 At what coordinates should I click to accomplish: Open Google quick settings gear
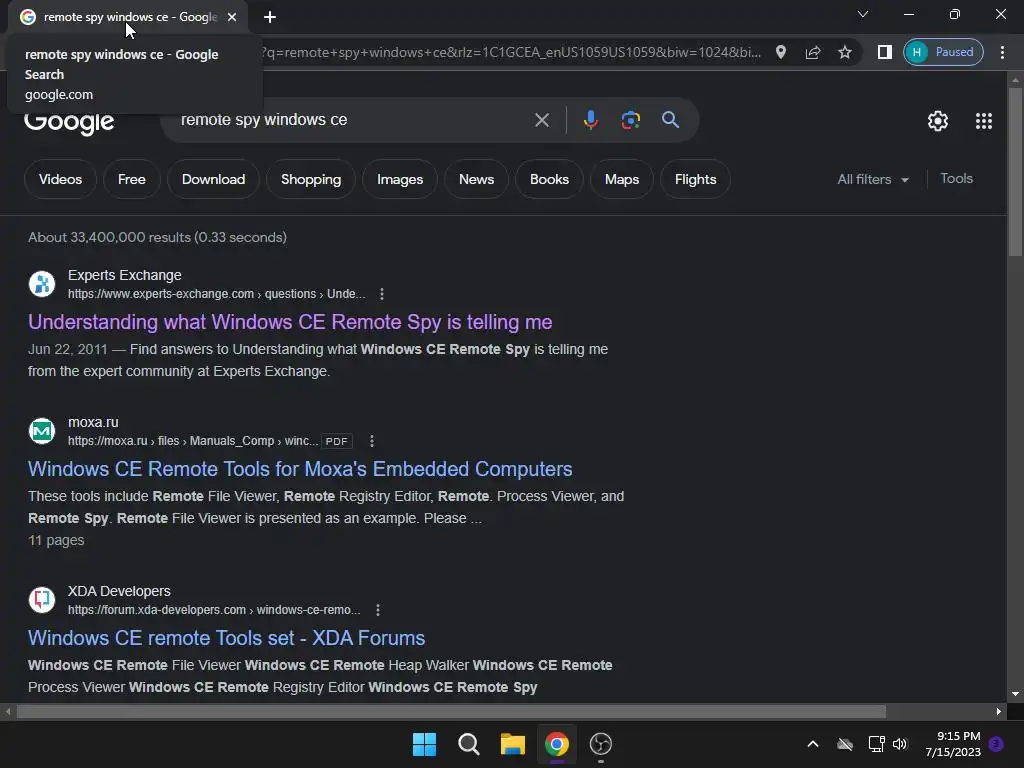pyautogui.click(x=938, y=121)
